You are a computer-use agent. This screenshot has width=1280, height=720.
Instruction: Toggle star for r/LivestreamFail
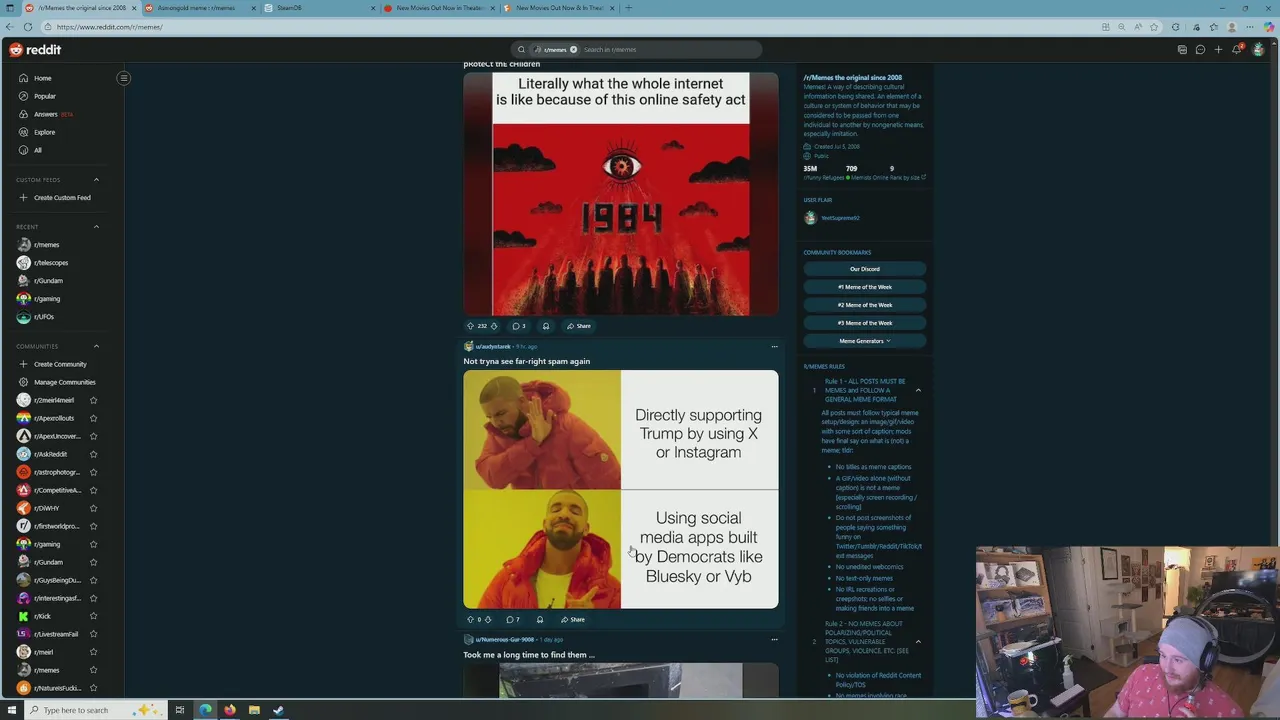coord(93,634)
